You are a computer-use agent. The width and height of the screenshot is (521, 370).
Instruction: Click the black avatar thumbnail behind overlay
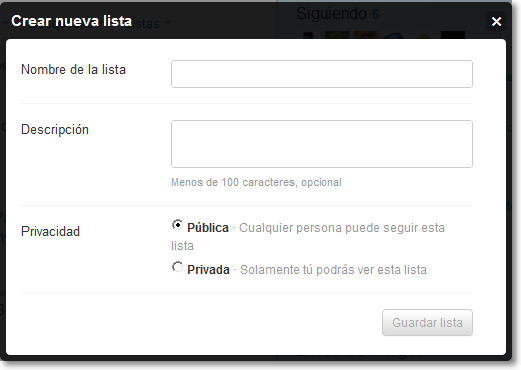(x=453, y=35)
